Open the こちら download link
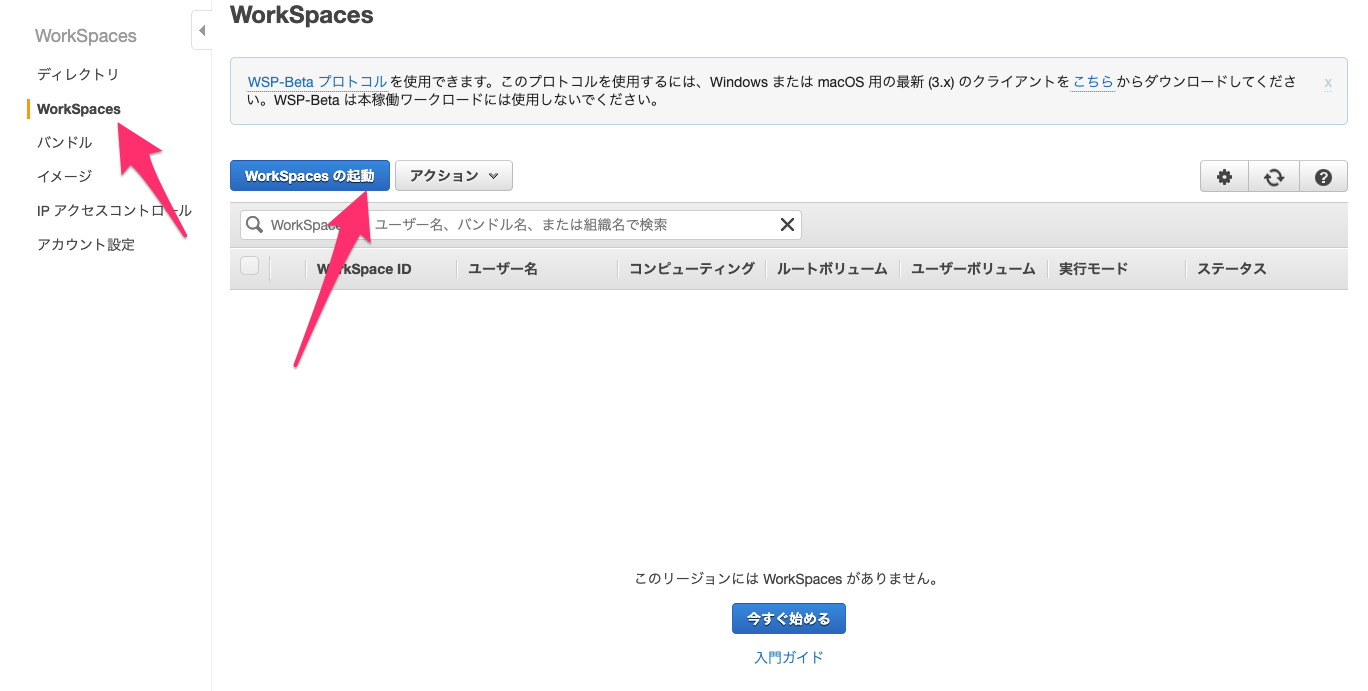Image resolution: width=1368 pixels, height=691 pixels. (1093, 81)
